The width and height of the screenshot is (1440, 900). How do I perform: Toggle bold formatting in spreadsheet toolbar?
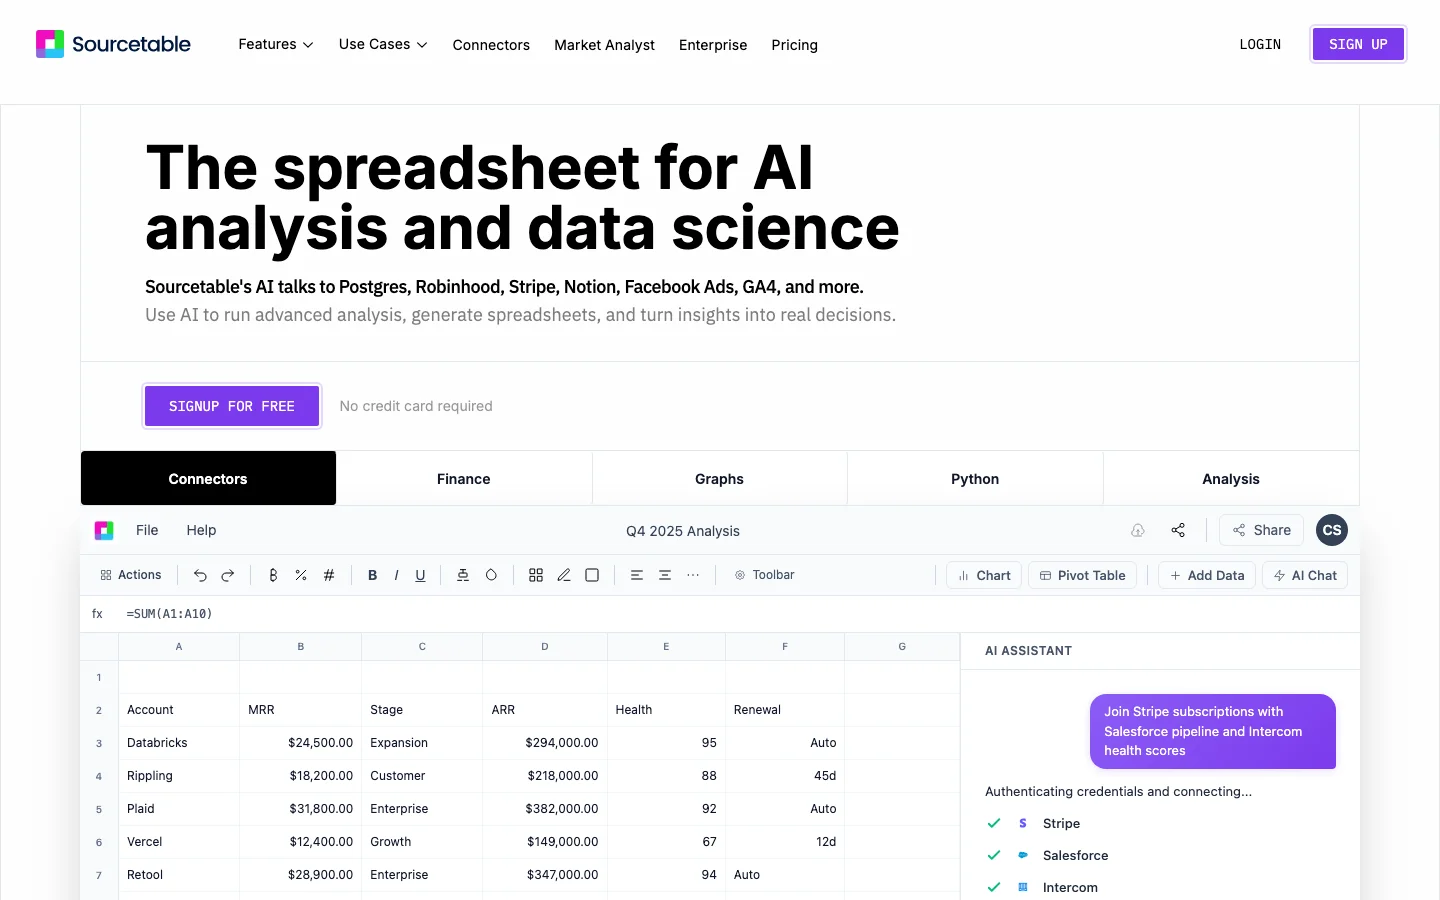pyautogui.click(x=372, y=575)
